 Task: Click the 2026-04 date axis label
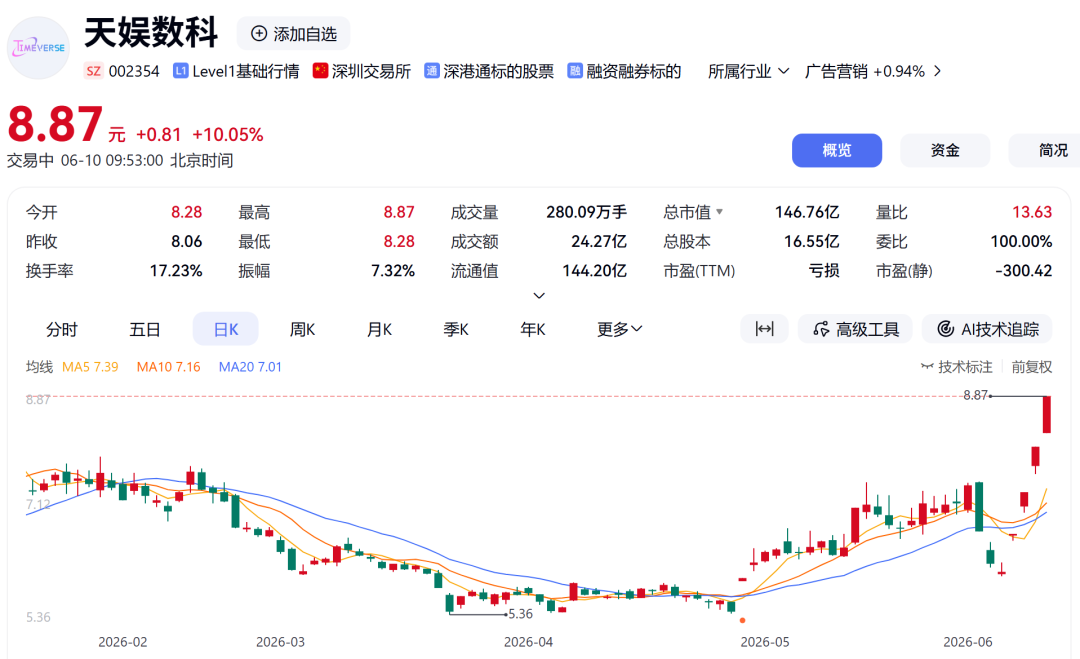click(528, 642)
